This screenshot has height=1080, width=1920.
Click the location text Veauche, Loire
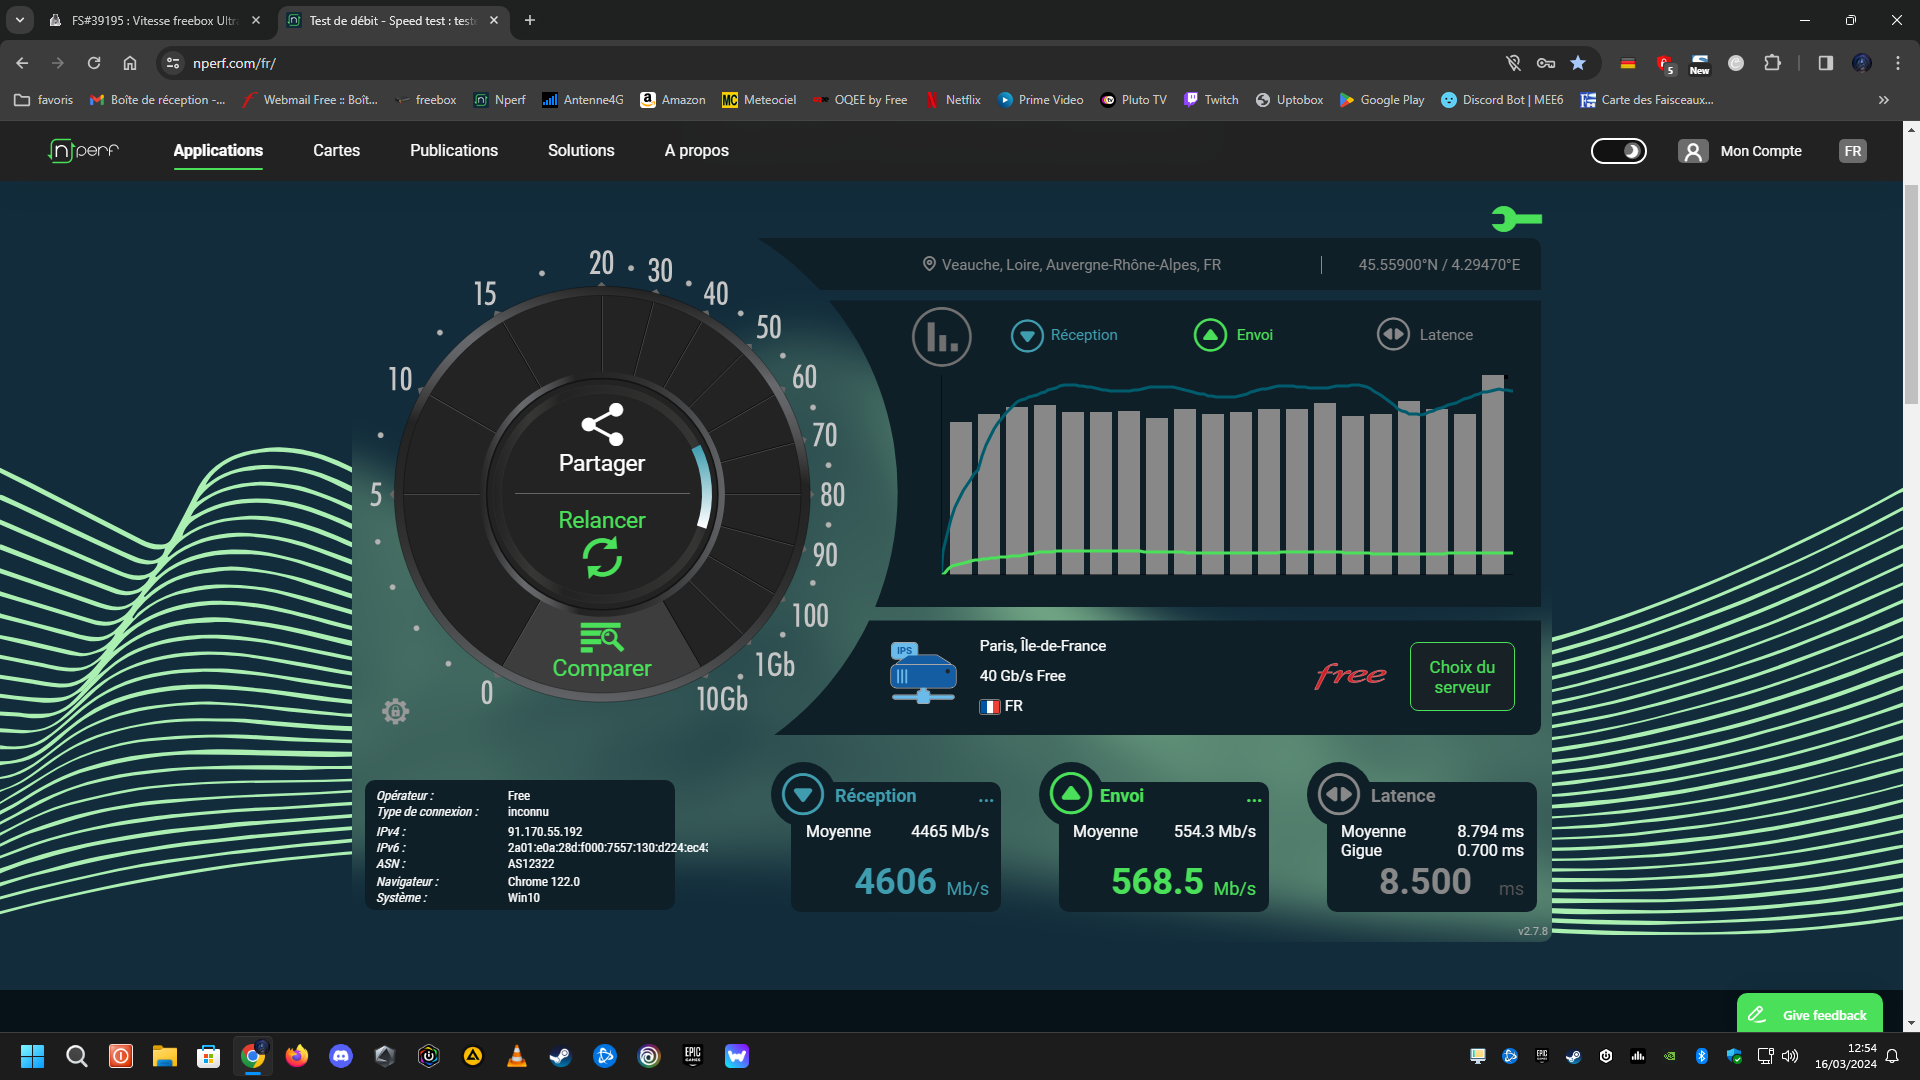(x=1071, y=265)
